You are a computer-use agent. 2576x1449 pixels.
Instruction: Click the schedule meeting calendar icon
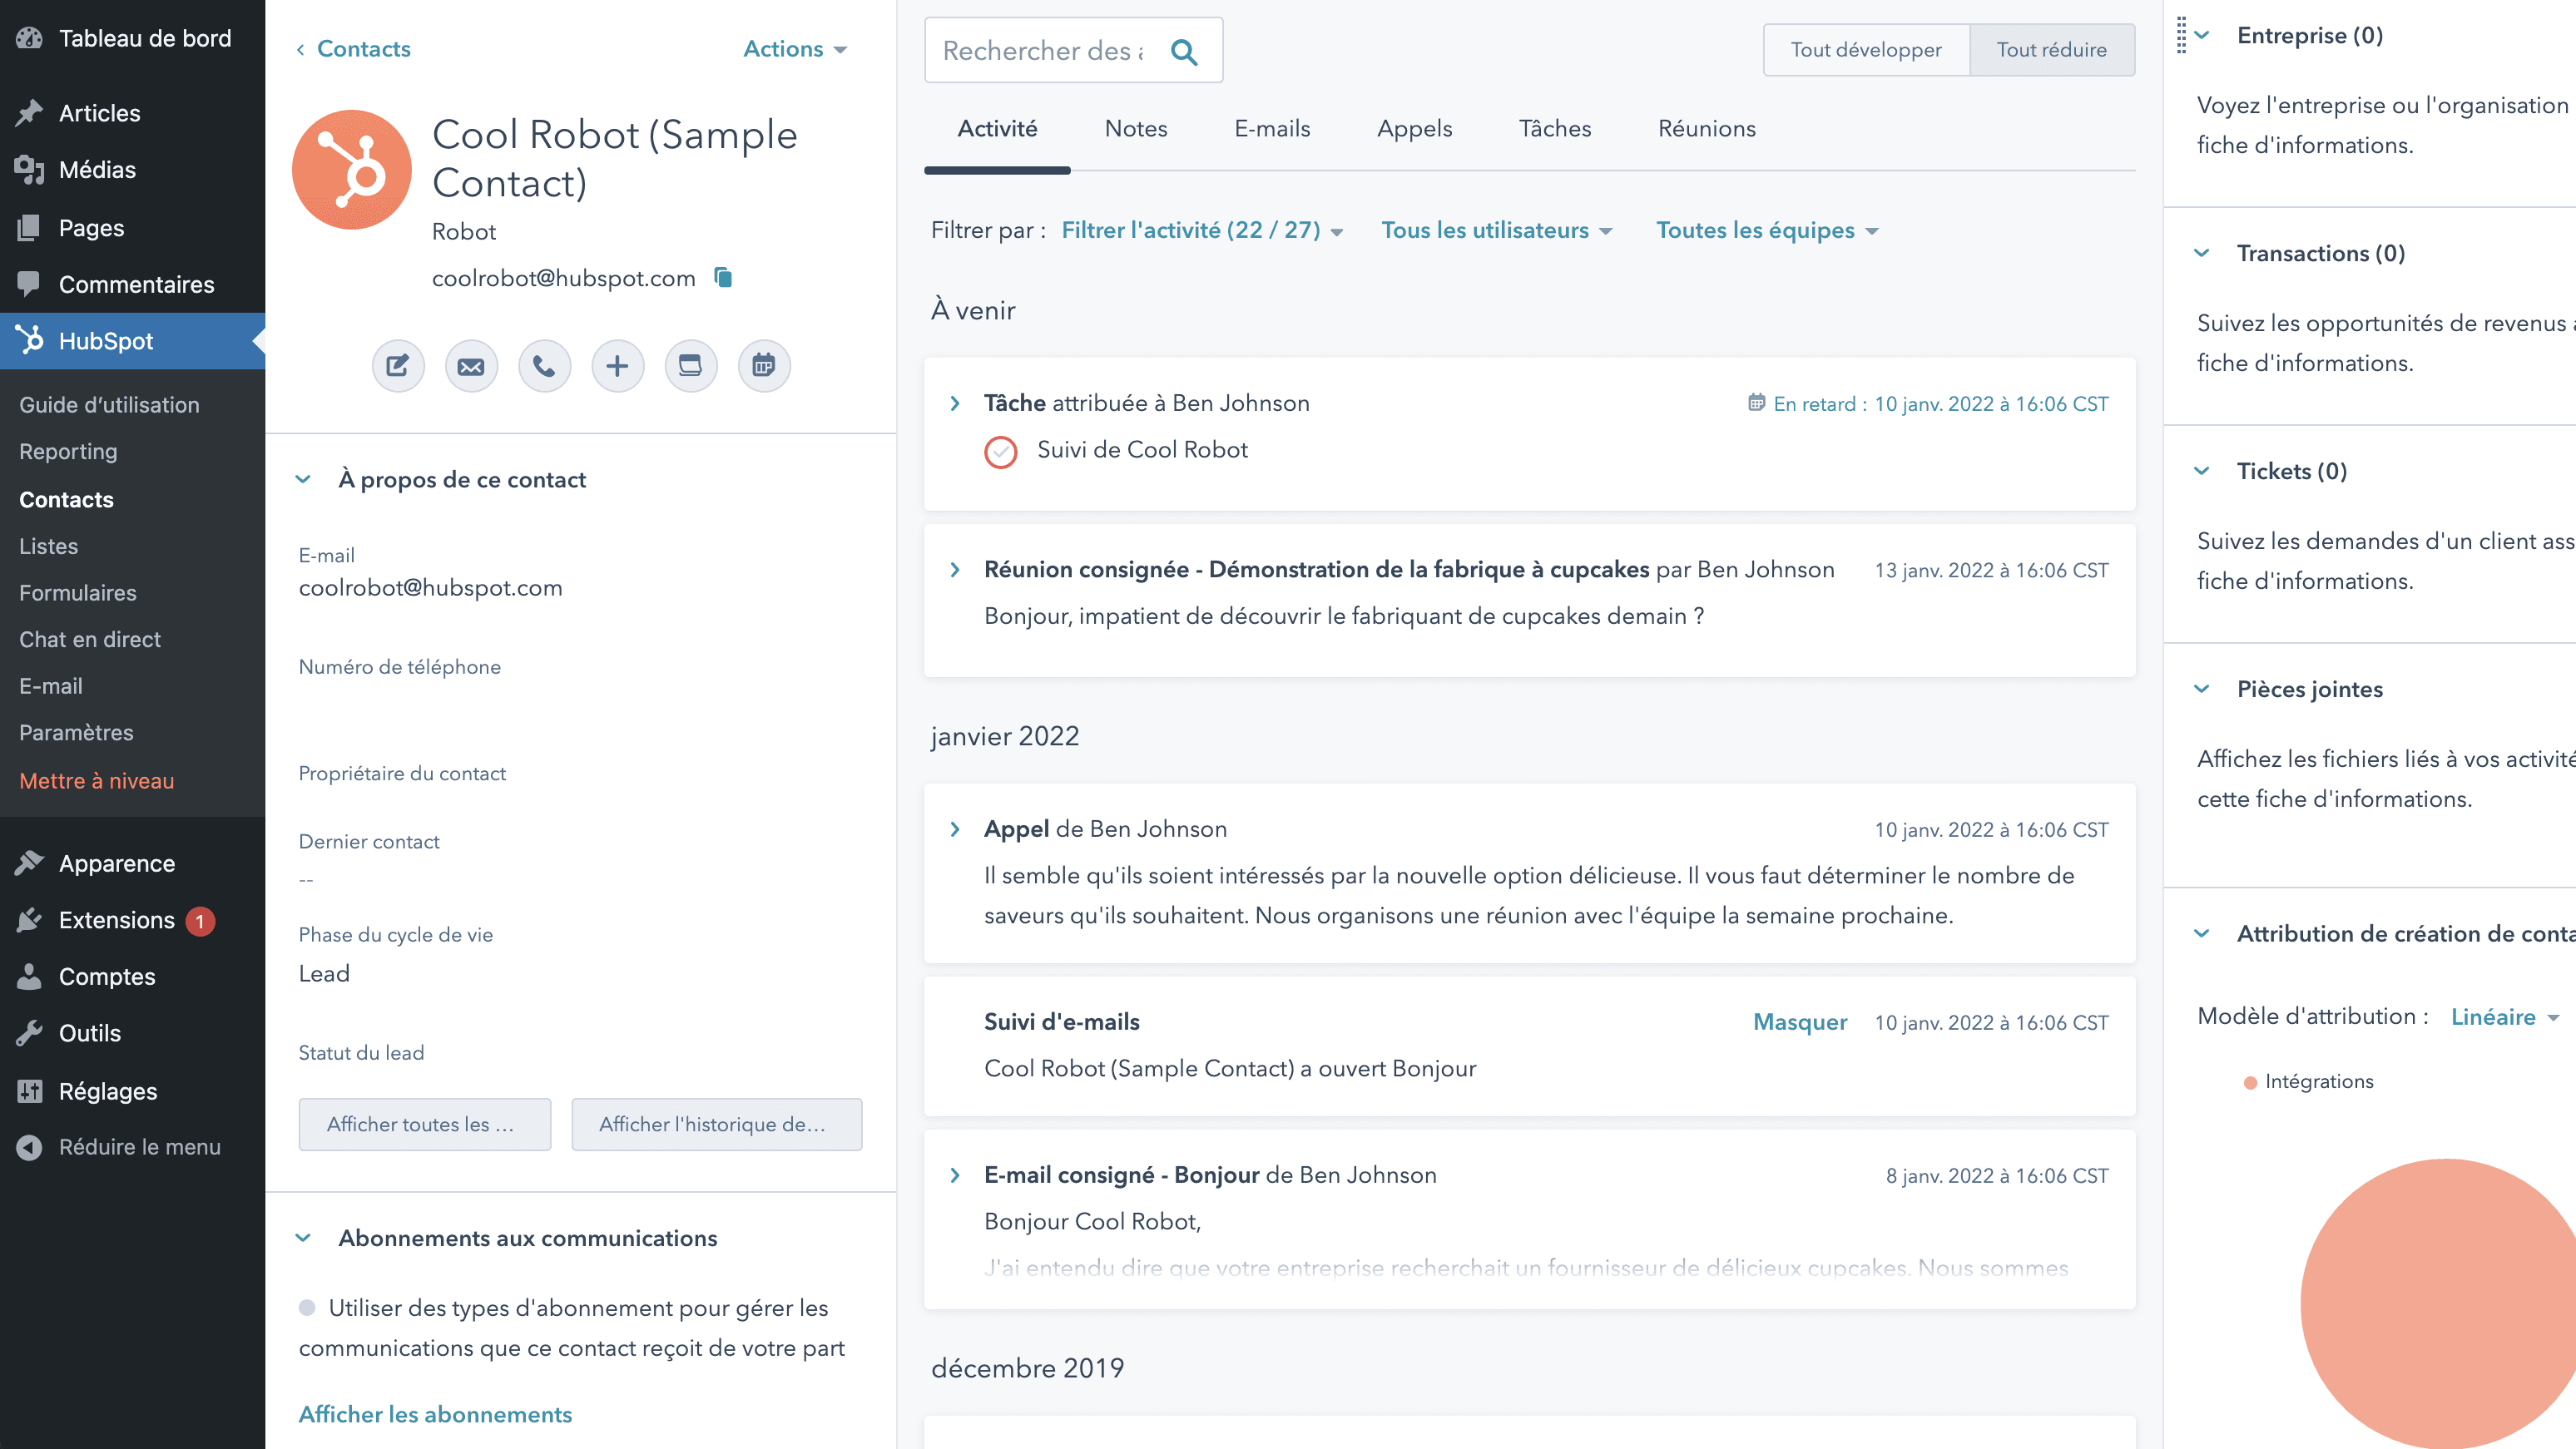tap(764, 366)
